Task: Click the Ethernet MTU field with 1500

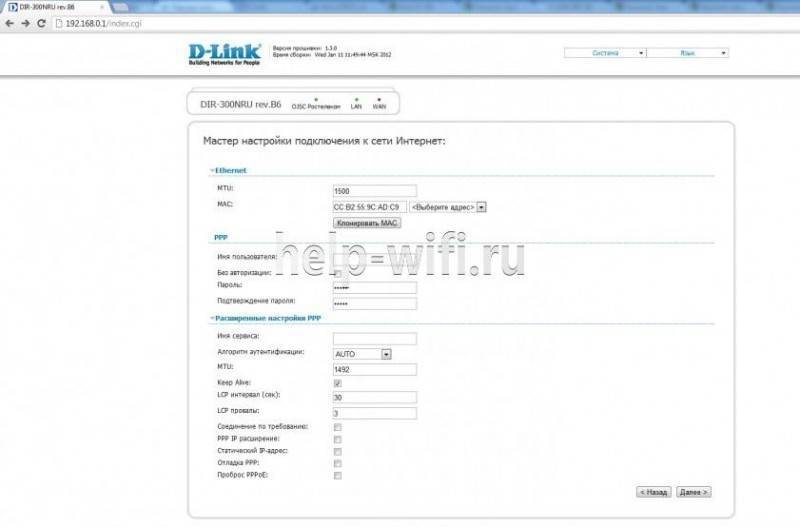Action: click(x=374, y=191)
